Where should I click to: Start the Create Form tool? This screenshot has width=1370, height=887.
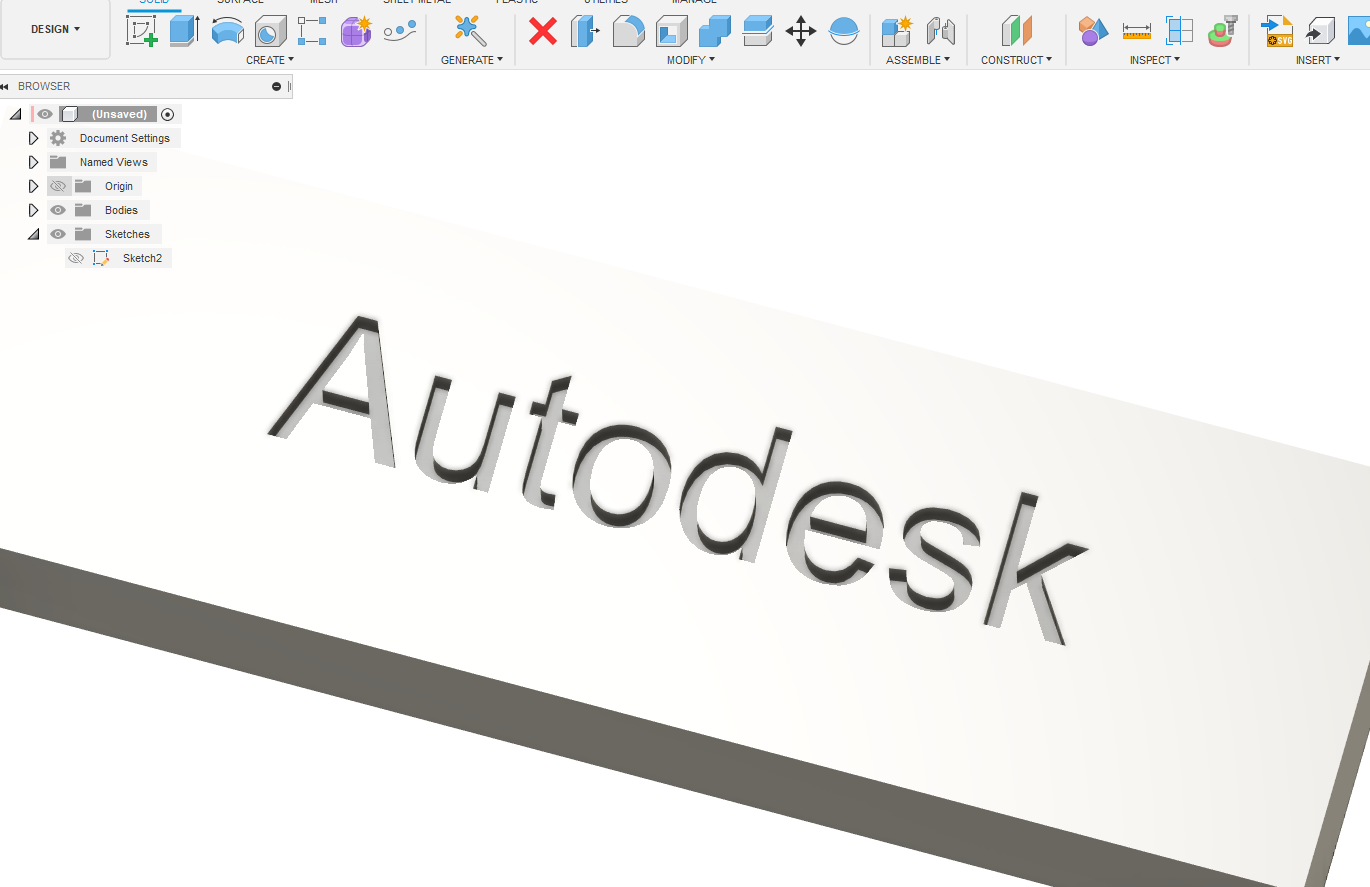tap(355, 32)
